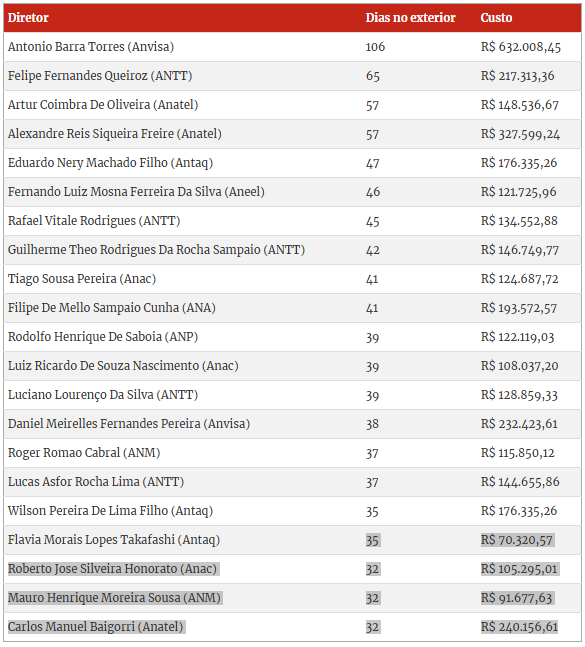Click Felipe Fernandes Queiroz (ANTT) name
The width and height of the screenshot is (585, 647).
tap(100, 76)
